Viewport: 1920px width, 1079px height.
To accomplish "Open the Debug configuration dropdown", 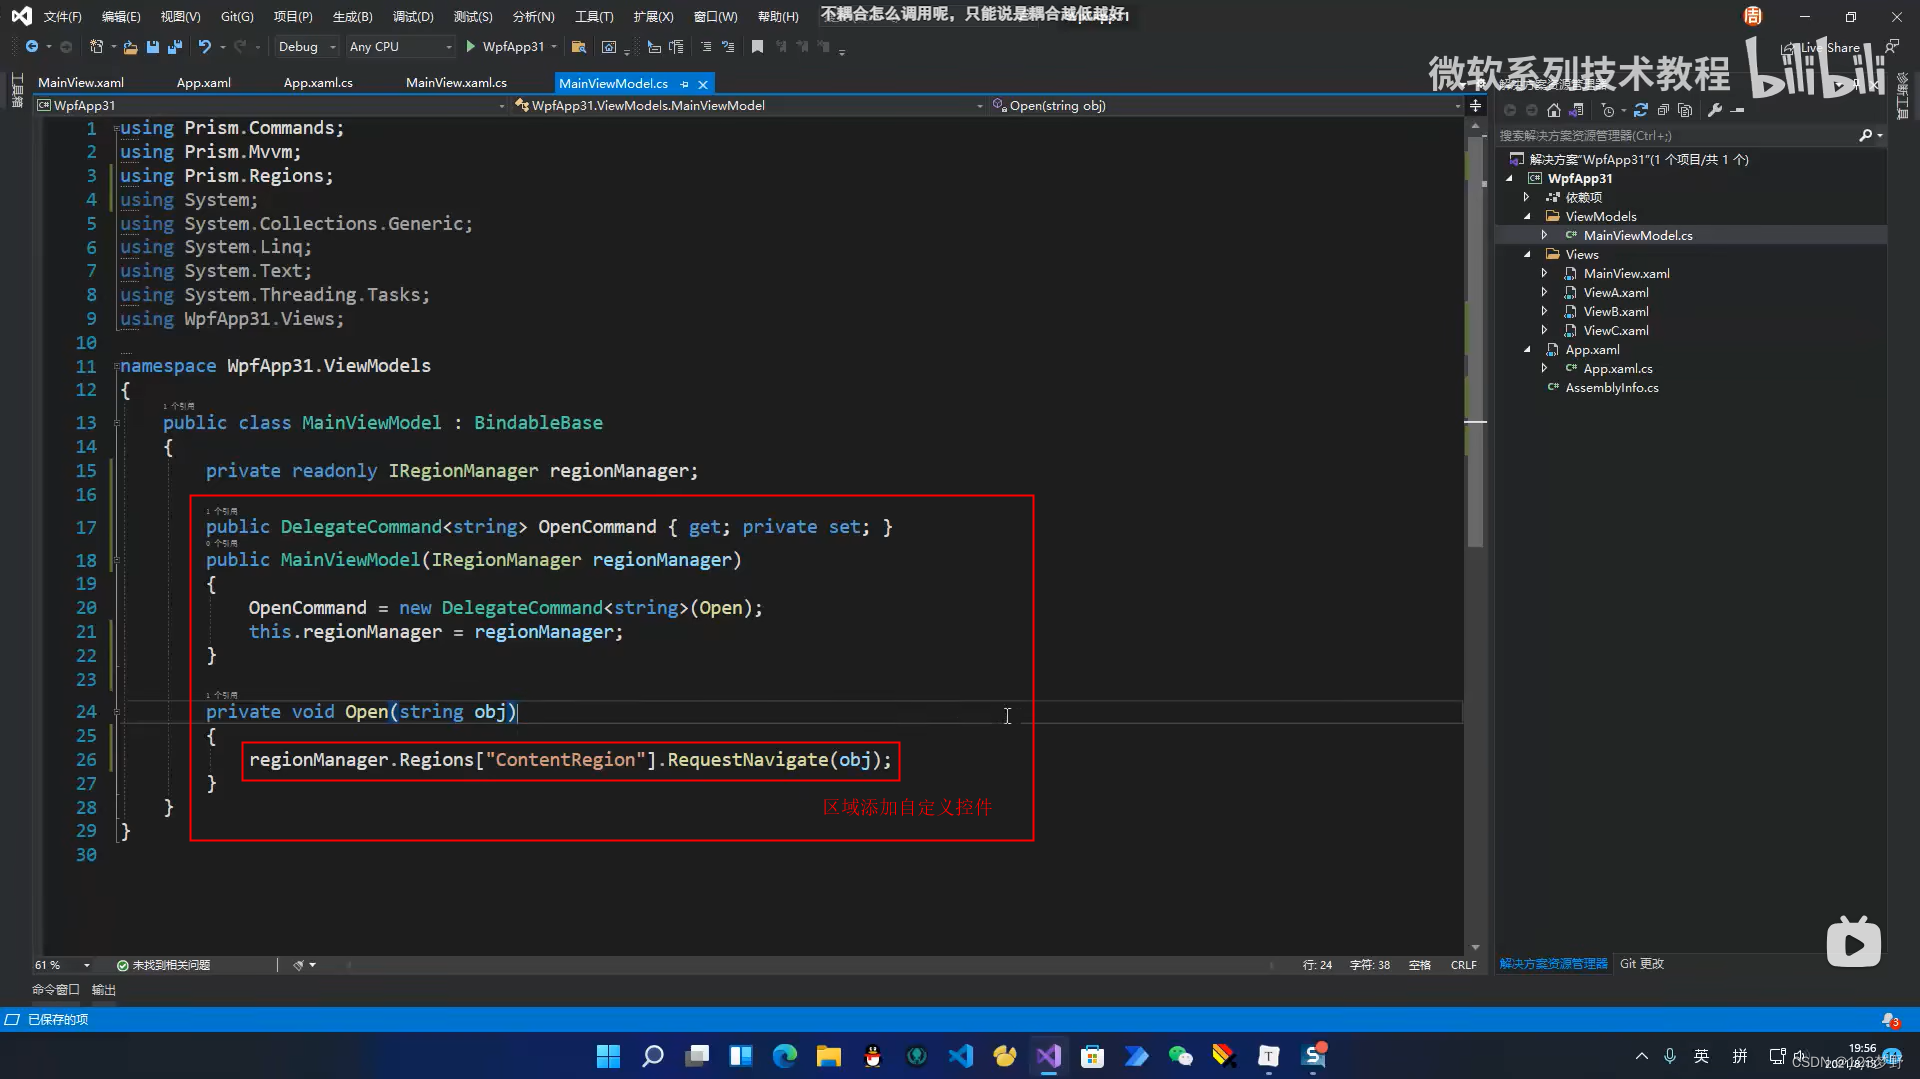I will (306, 47).
